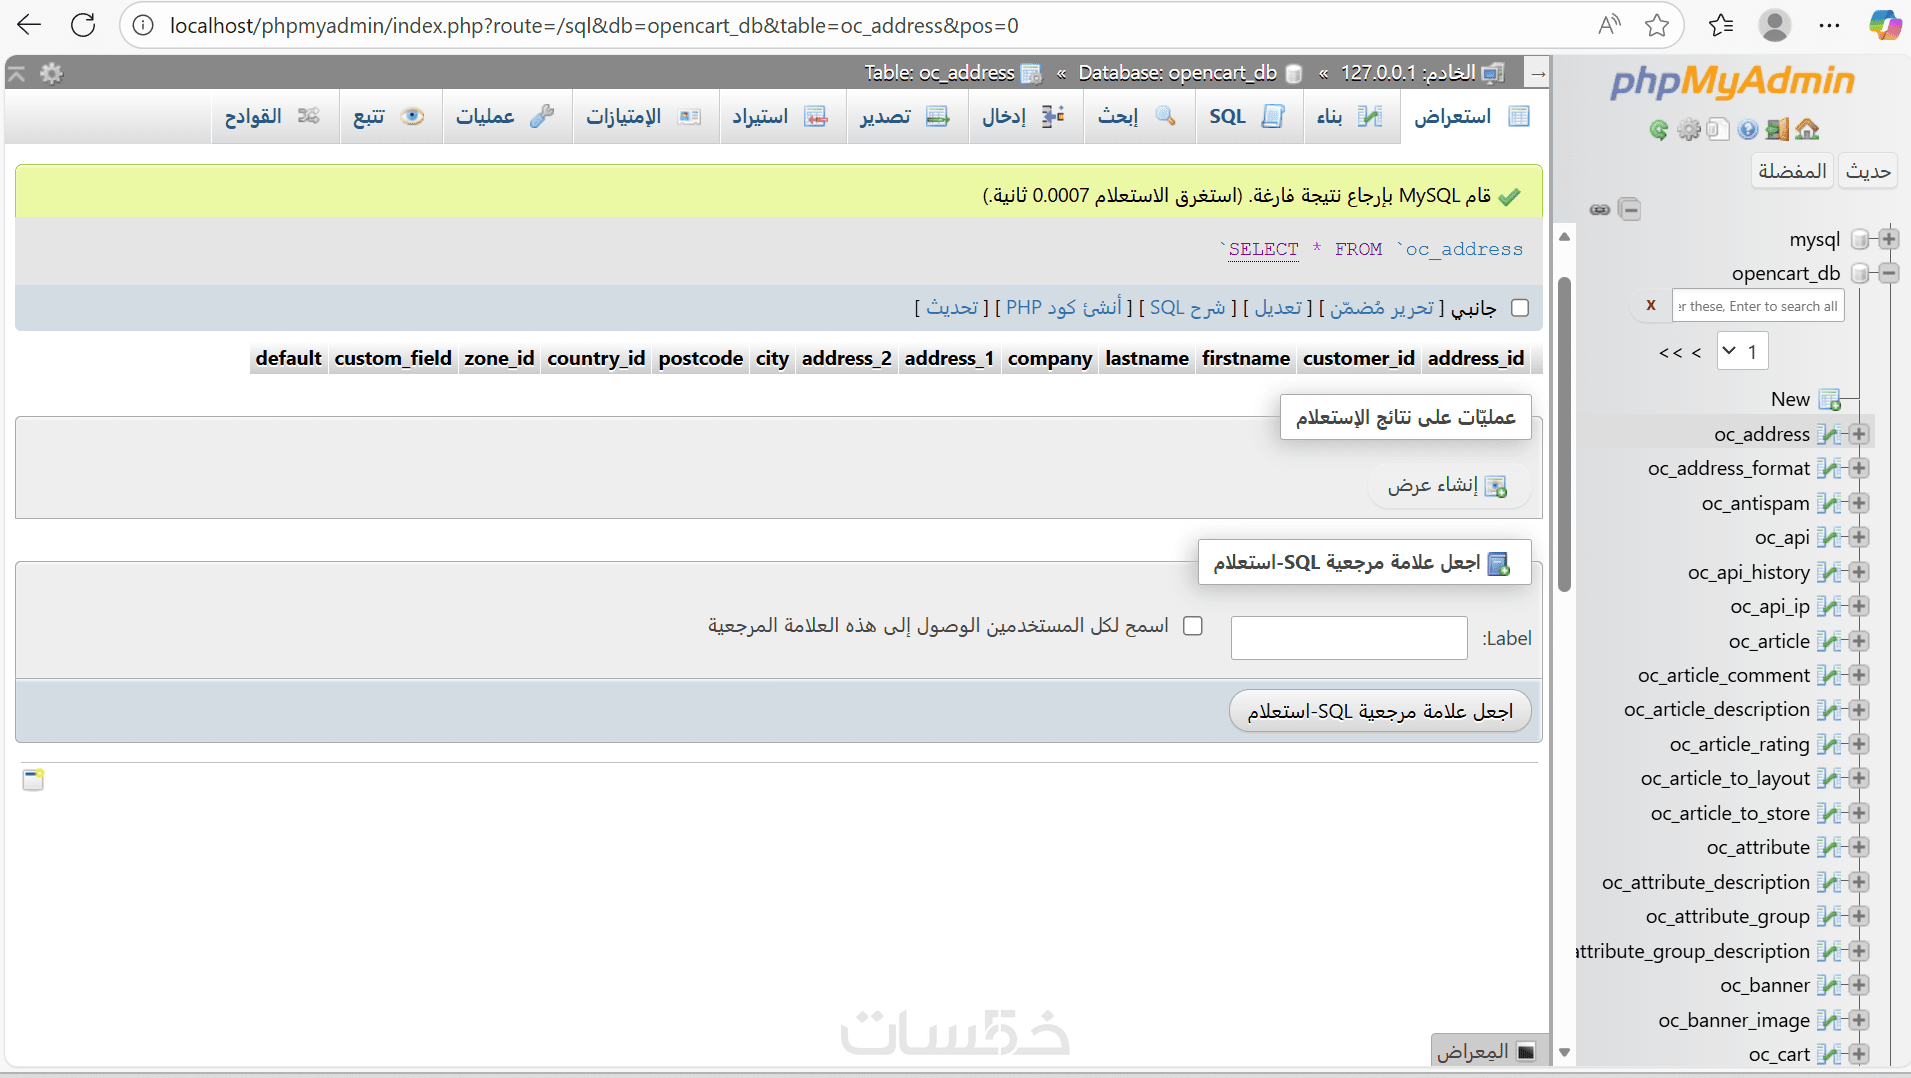Open the المفضلة favorites tab in sidebar
This screenshot has width=1911, height=1078.
click(x=1793, y=171)
